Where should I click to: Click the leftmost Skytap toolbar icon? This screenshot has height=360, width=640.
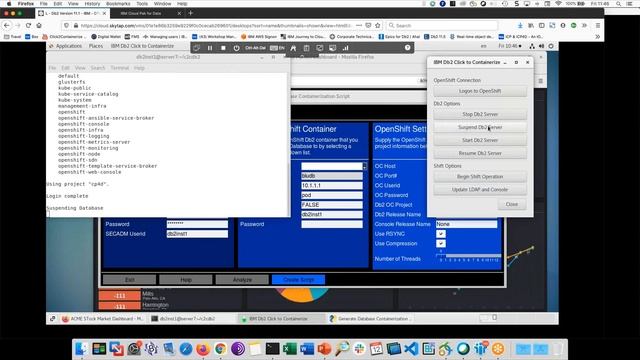(197, 48)
